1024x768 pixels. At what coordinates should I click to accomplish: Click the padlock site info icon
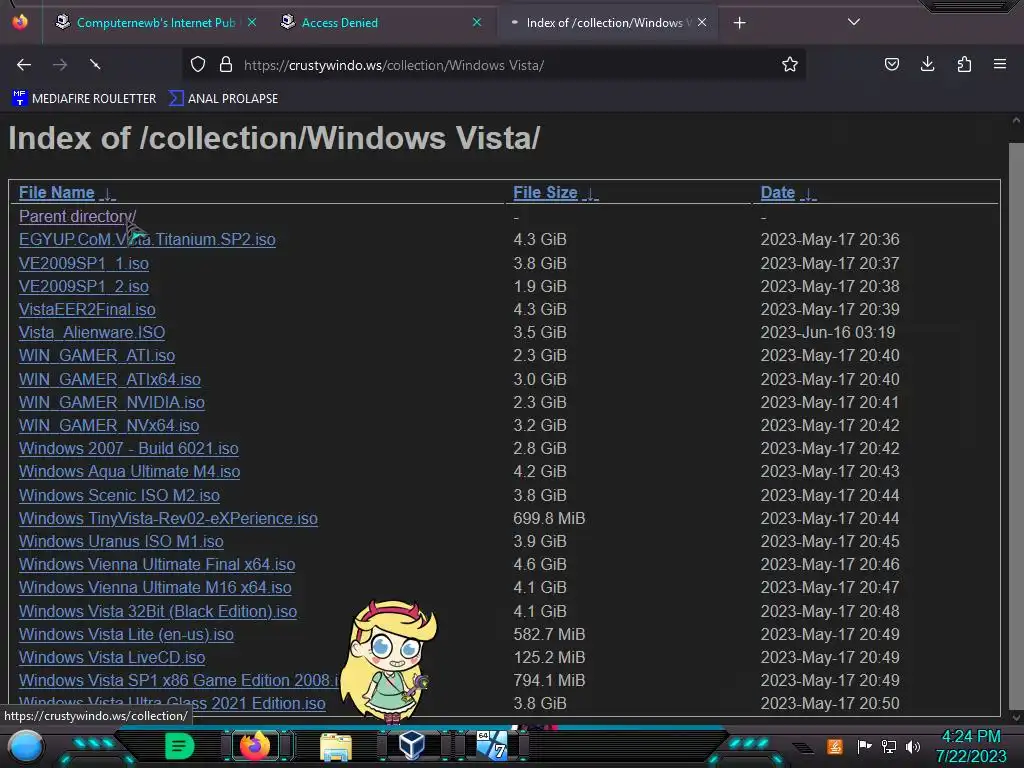(226, 65)
